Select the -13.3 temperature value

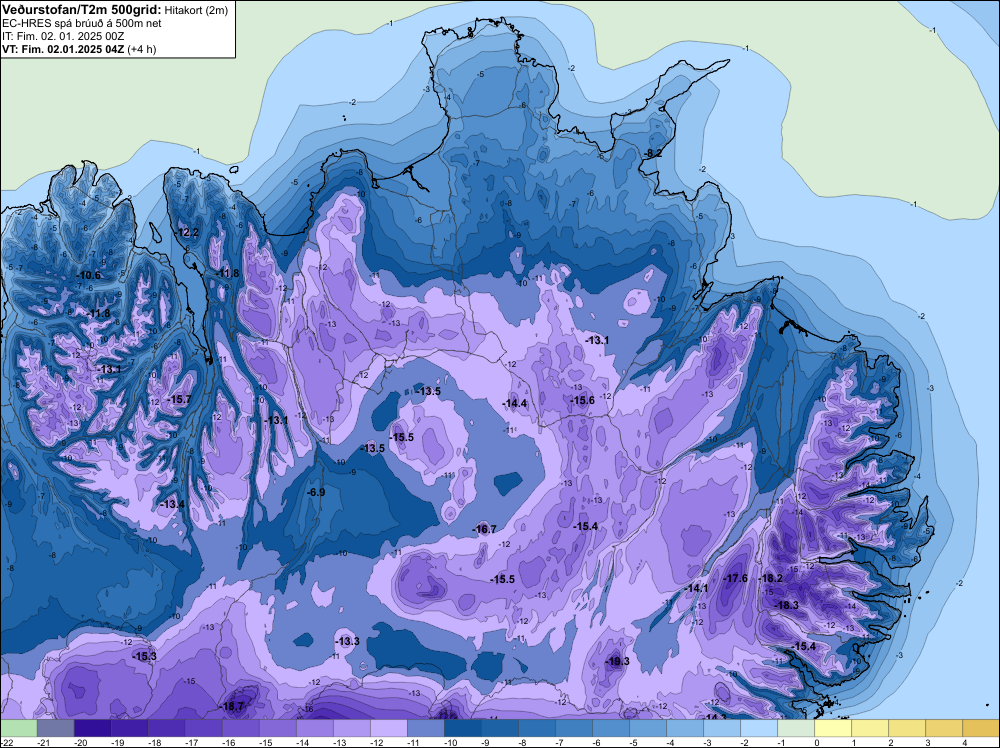point(347,642)
